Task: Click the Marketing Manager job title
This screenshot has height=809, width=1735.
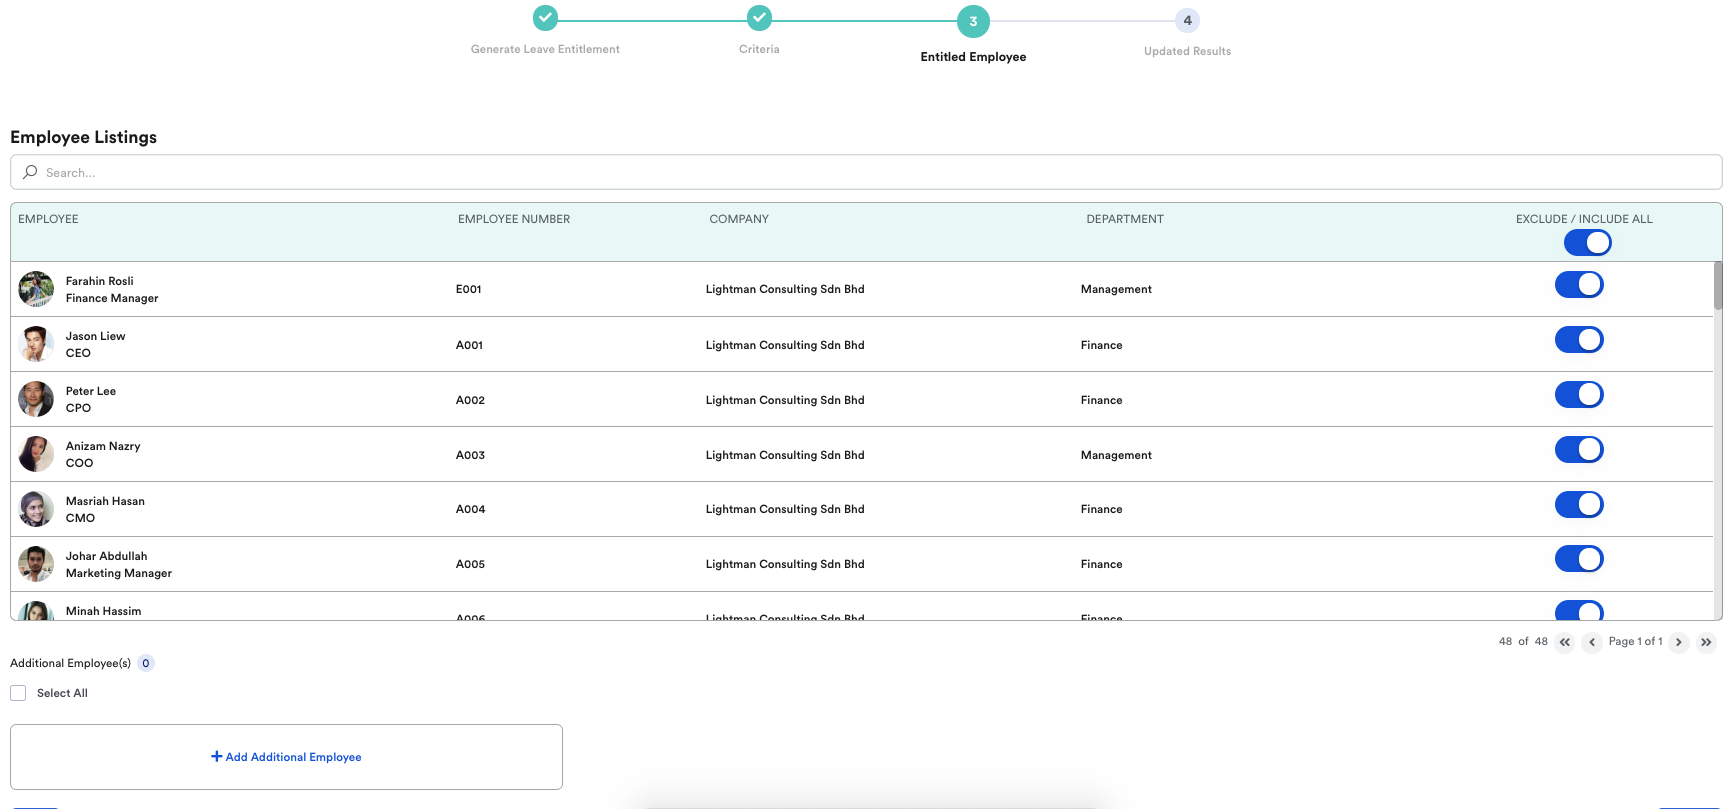Action: [119, 573]
